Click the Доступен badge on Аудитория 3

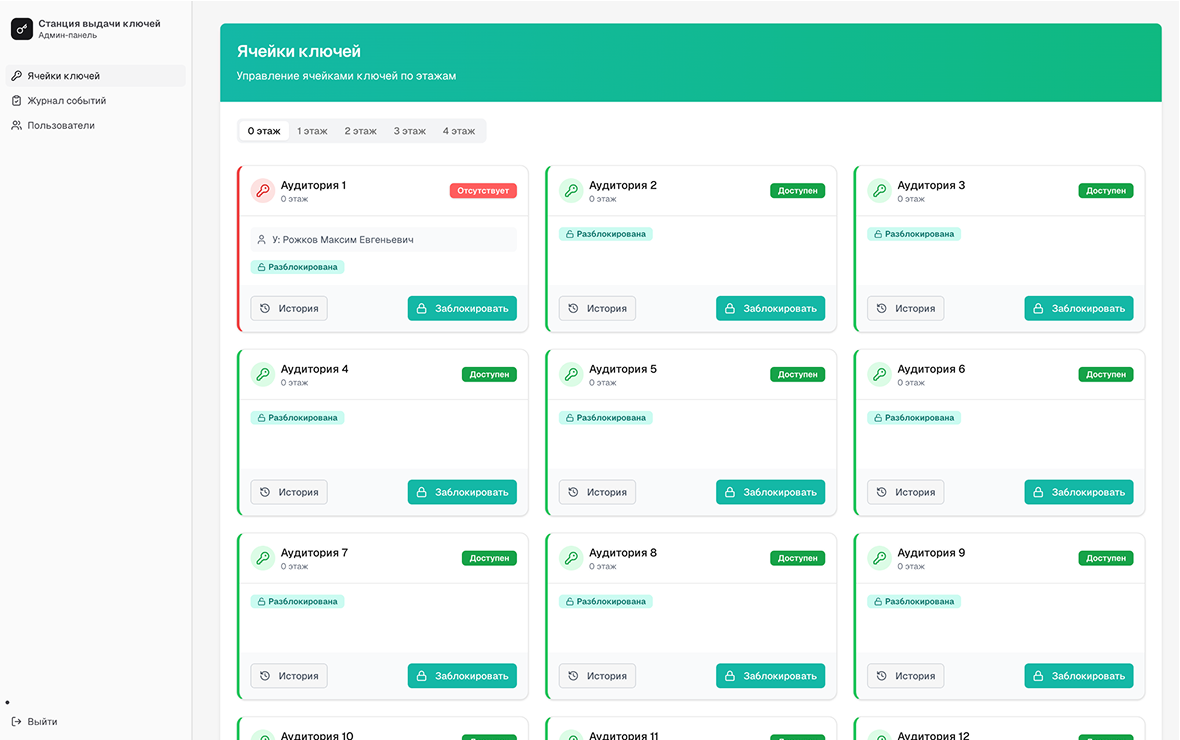(x=1105, y=190)
